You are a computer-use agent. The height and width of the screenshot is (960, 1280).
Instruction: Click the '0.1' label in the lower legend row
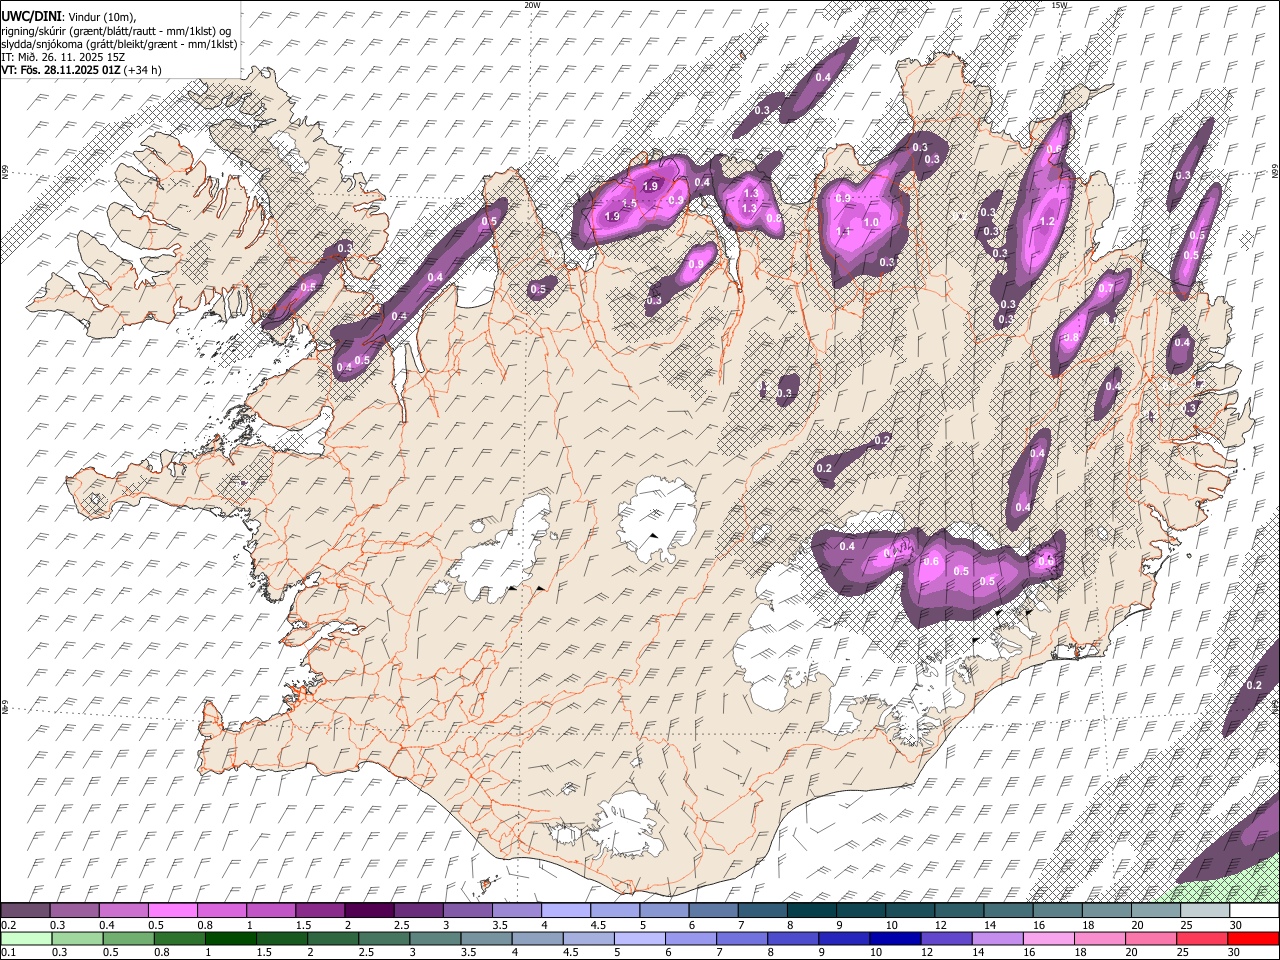click(8, 953)
